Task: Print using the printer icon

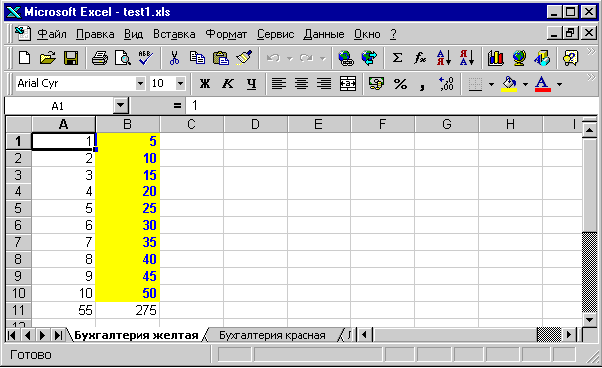Action: (100, 58)
